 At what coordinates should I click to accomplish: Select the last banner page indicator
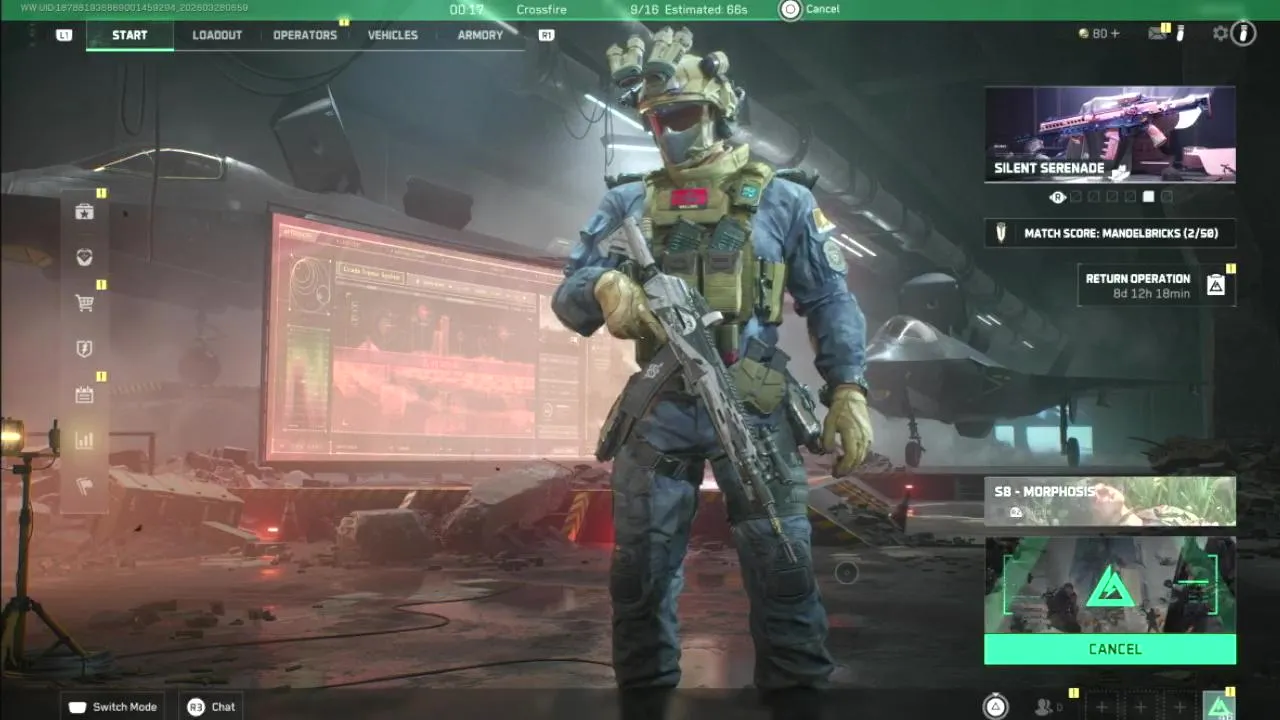coord(1167,197)
